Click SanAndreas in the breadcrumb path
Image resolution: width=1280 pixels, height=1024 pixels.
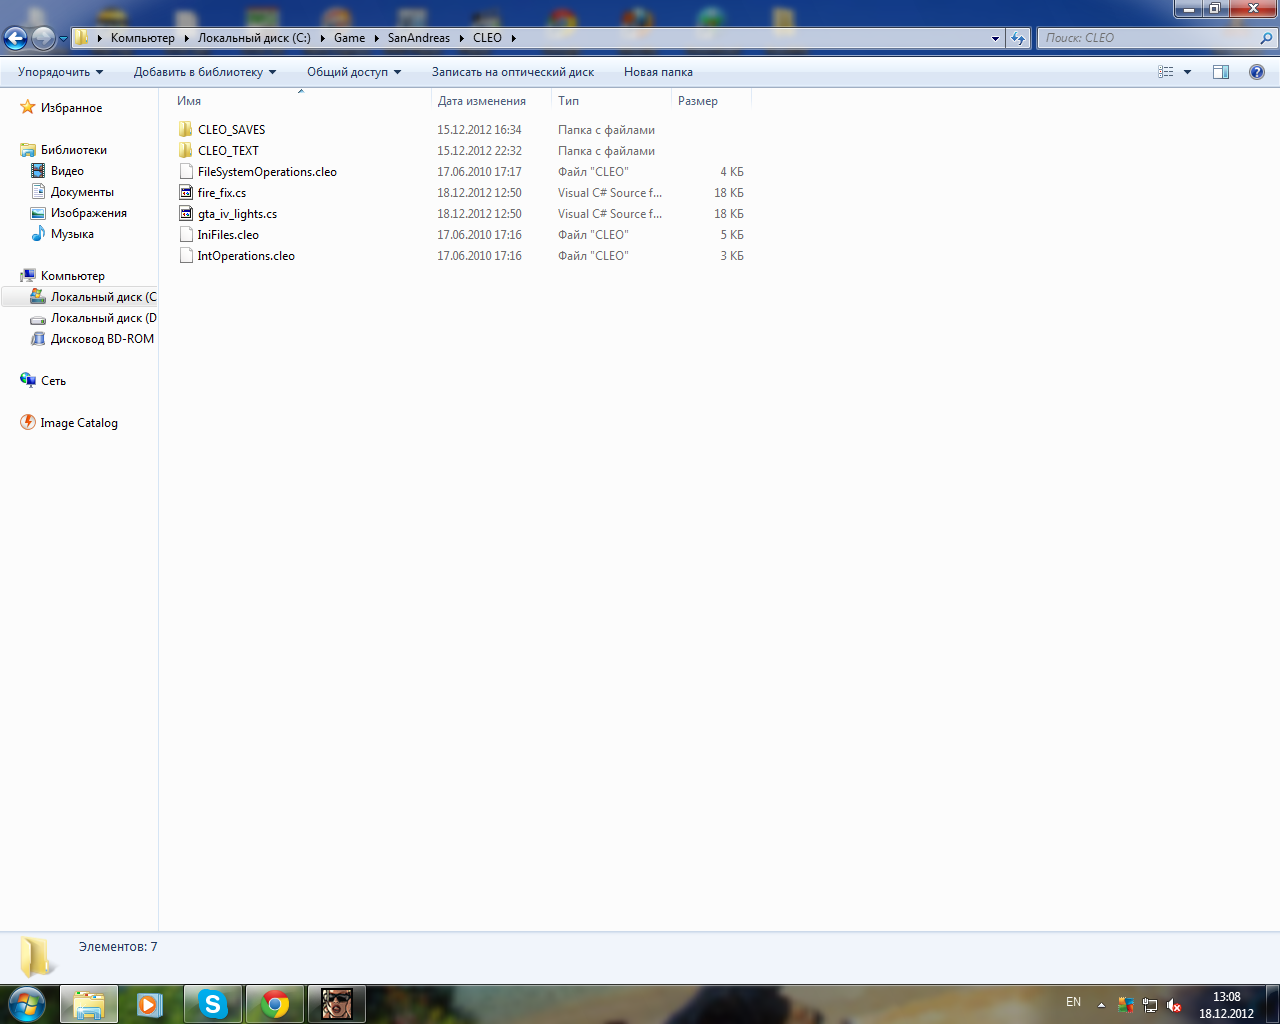pyautogui.click(x=418, y=38)
